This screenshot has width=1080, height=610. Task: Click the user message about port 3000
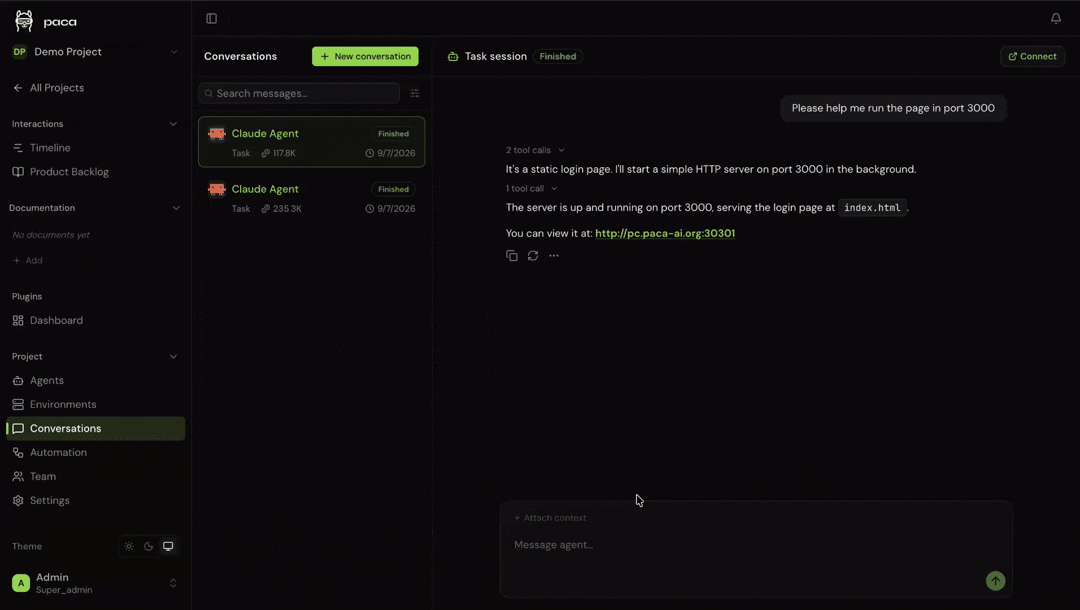pyautogui.click(x=893, y=108)
